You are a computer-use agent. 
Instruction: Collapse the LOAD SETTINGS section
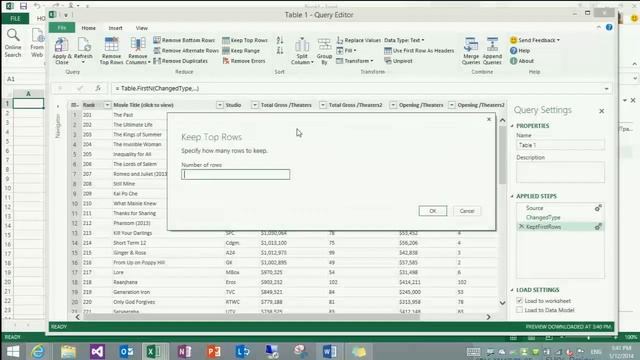click(512, 290)
